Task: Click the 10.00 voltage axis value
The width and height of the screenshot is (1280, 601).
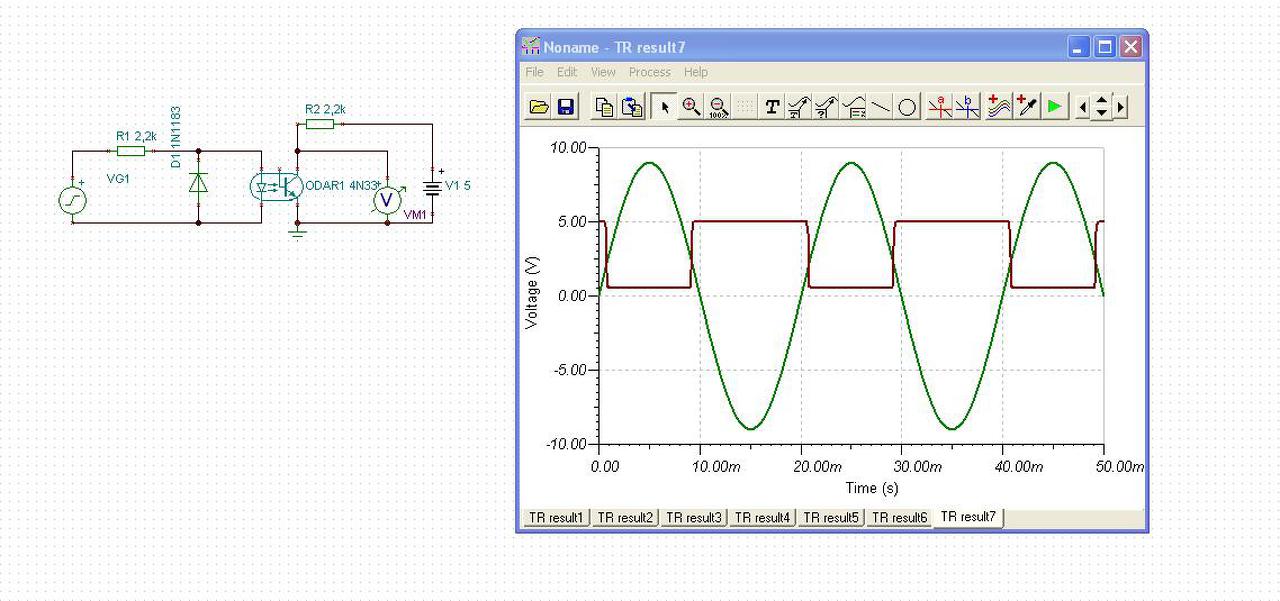Action: pyautogui.click(x=568, y=148)
